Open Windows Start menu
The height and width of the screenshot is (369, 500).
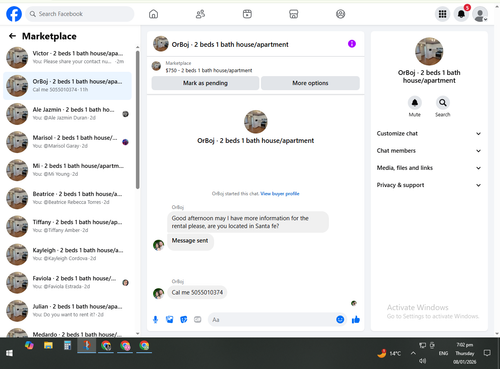coord(9,353)
